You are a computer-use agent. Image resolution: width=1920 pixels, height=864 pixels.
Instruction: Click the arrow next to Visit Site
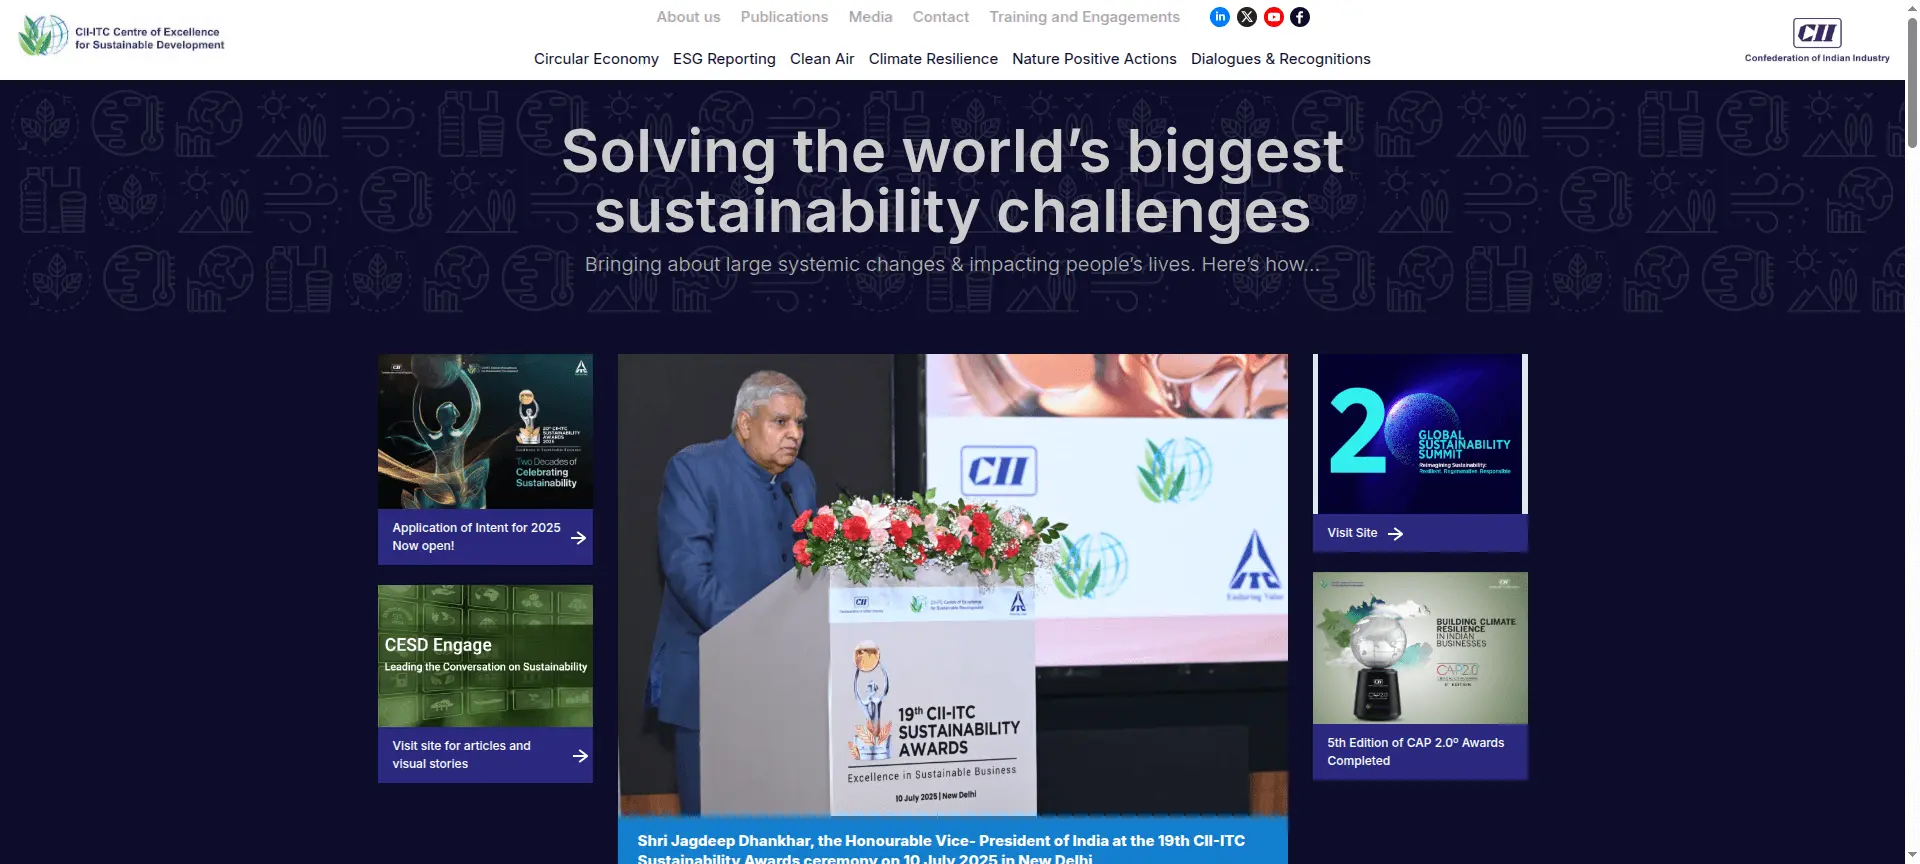pos(1396,534)
